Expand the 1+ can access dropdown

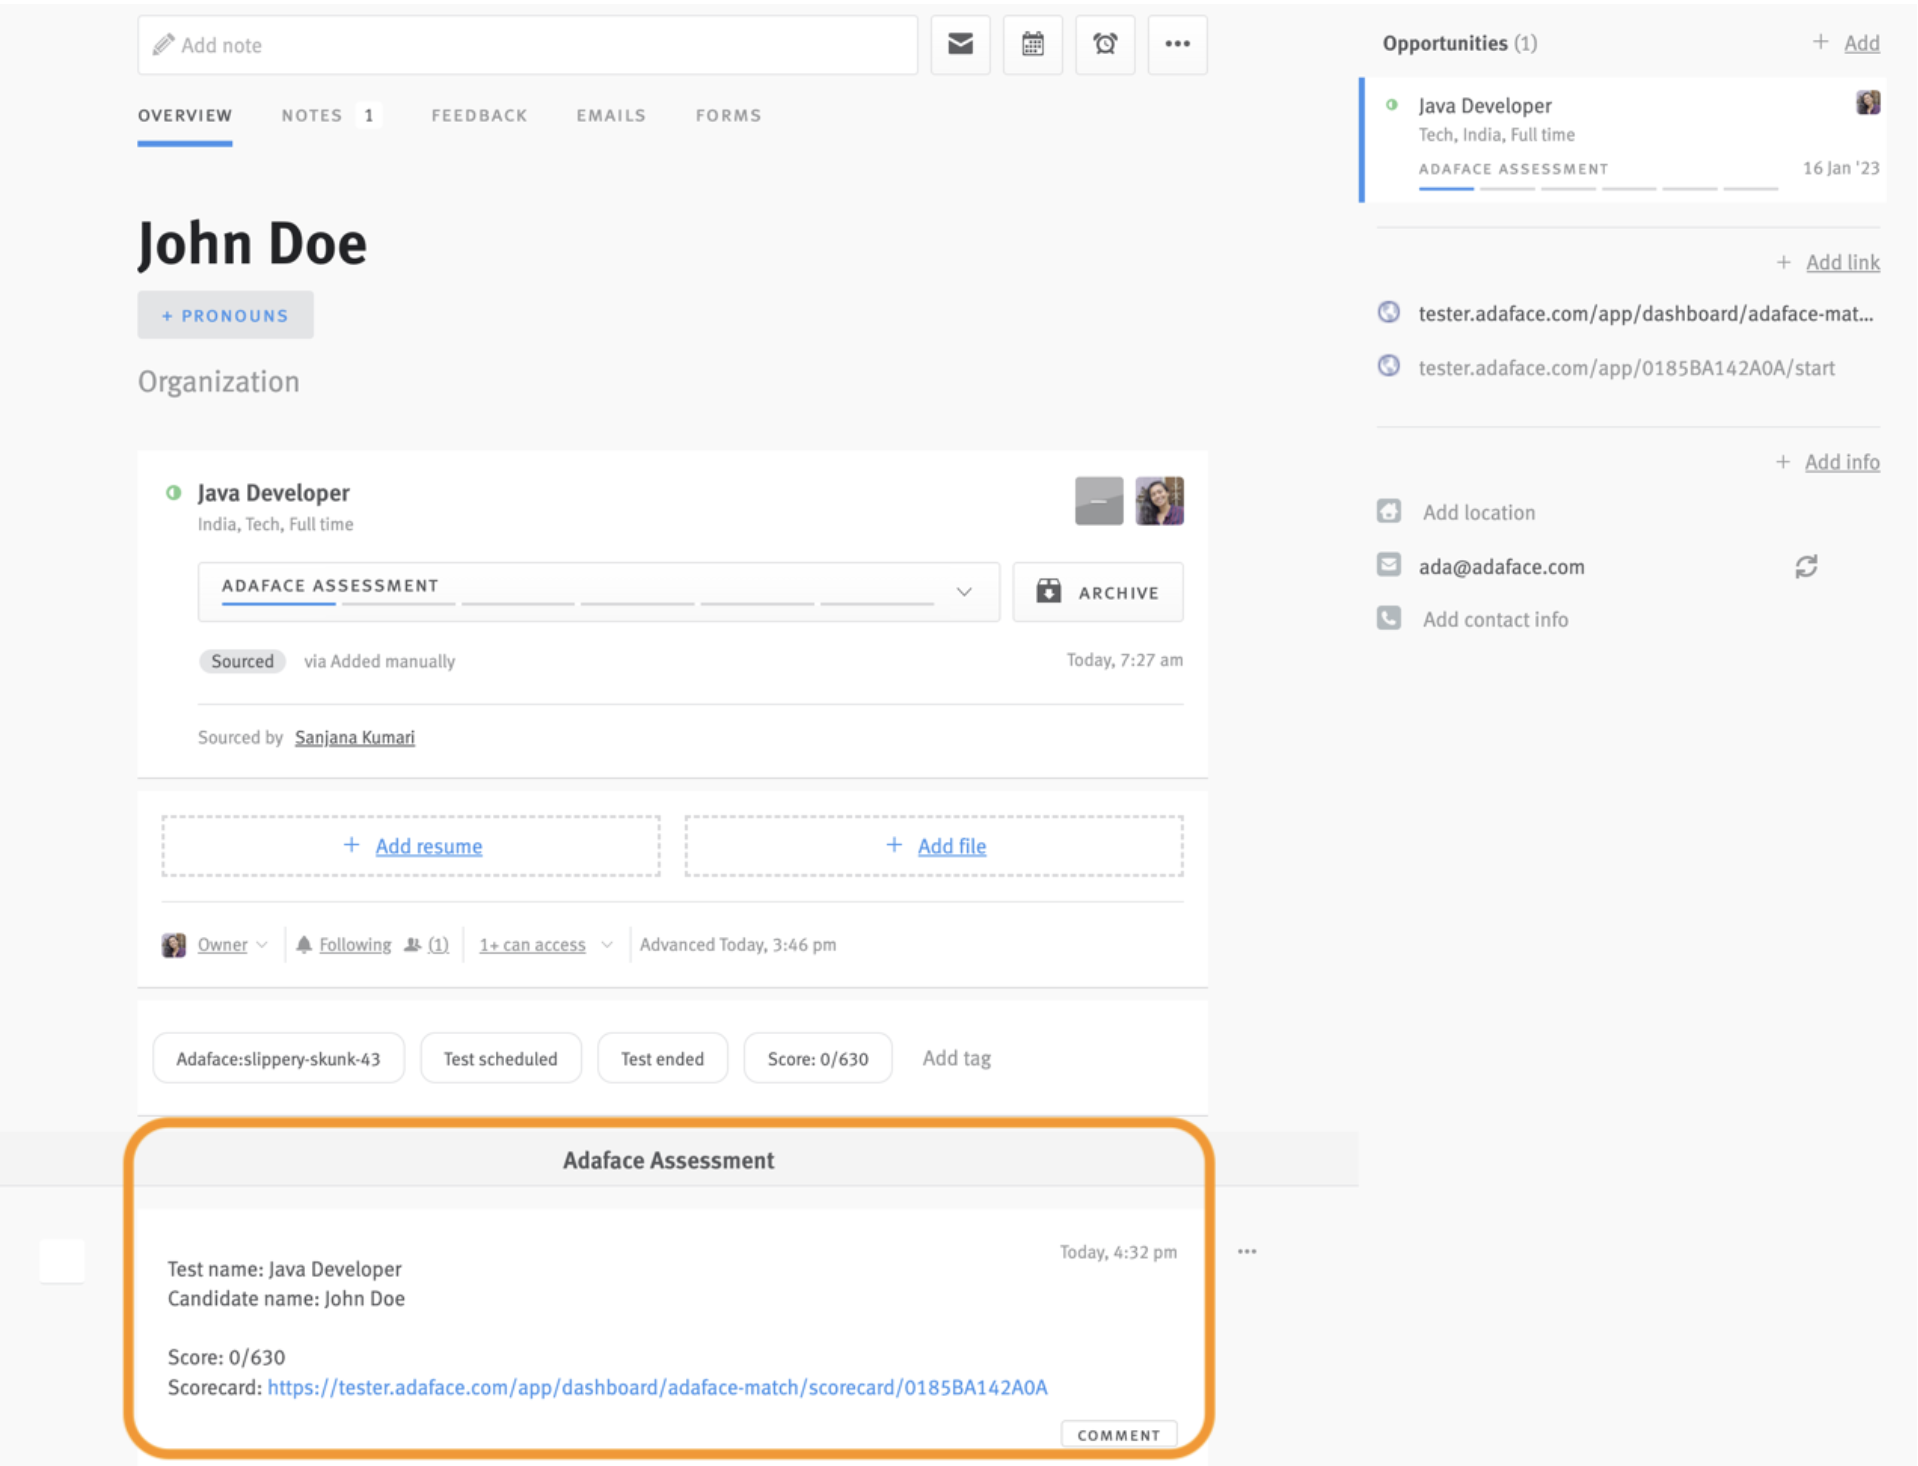click(545, 944)
